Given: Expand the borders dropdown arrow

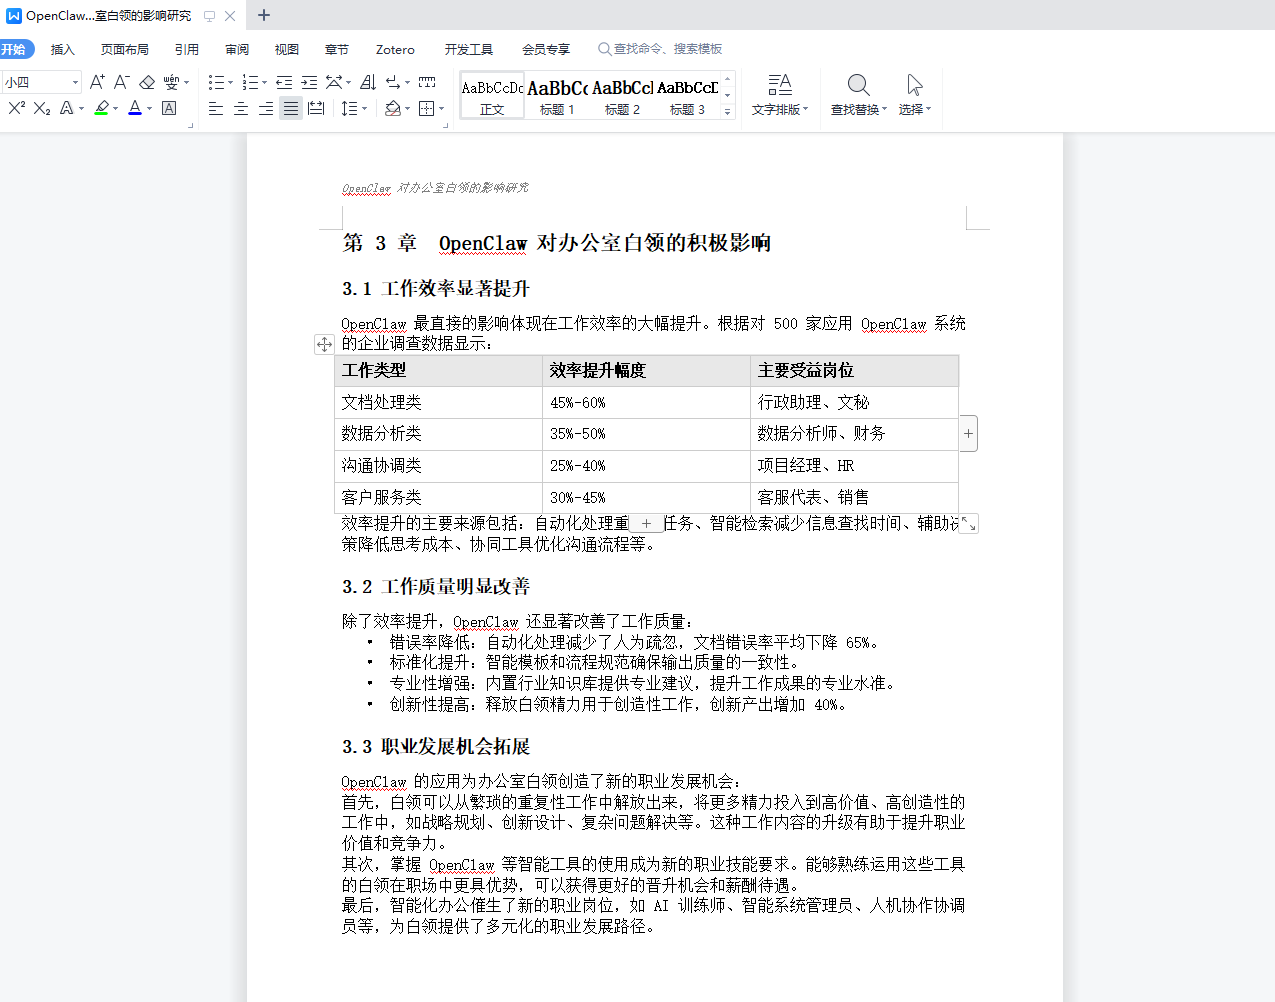Looking at the screenshot, I should pyautogui.click(x=441, y=109).
